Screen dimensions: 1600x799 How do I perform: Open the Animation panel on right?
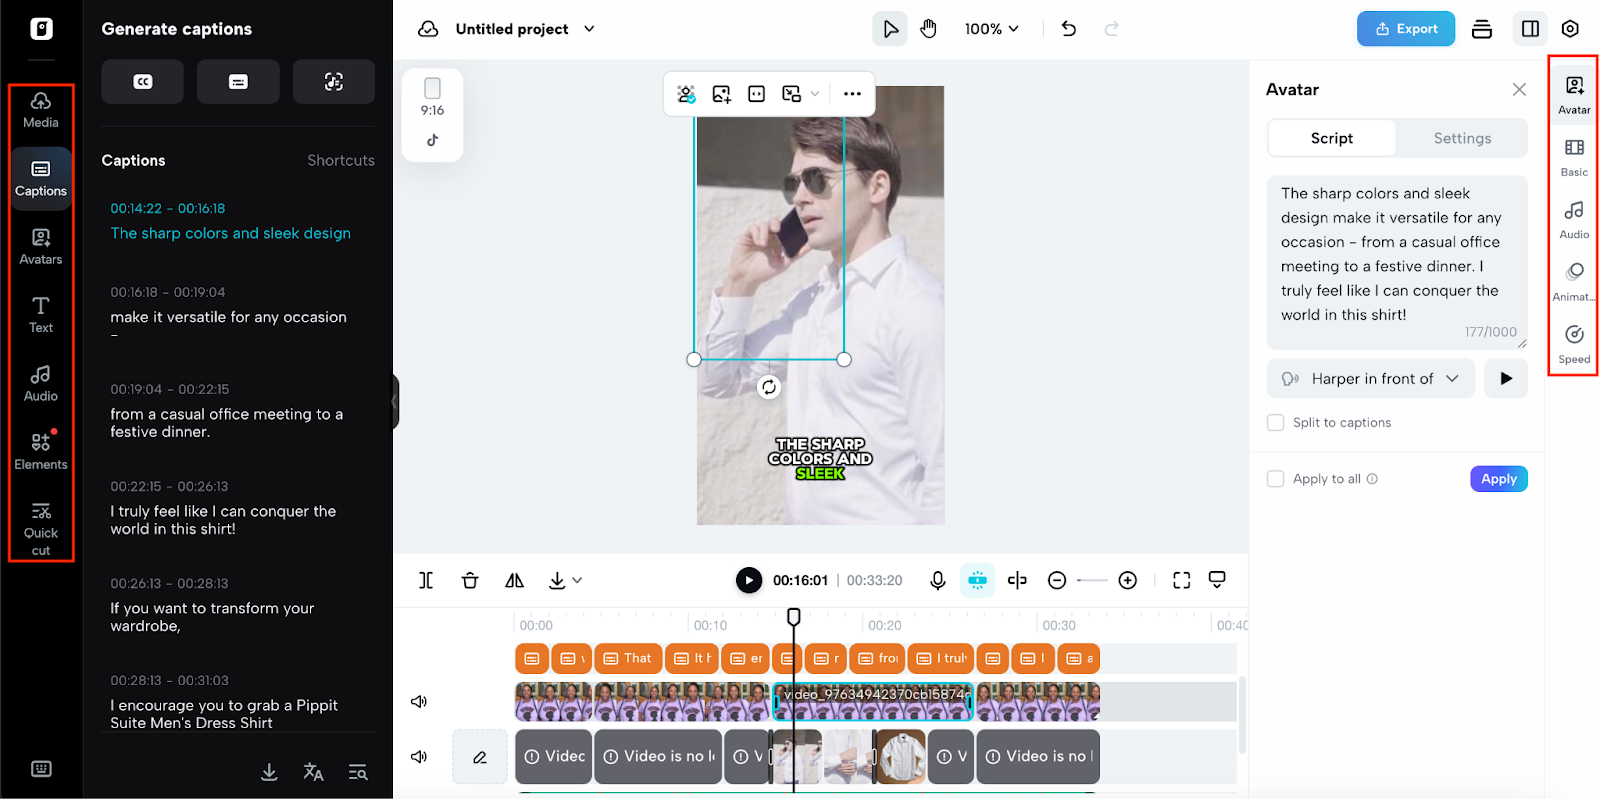coord(1574,281)
